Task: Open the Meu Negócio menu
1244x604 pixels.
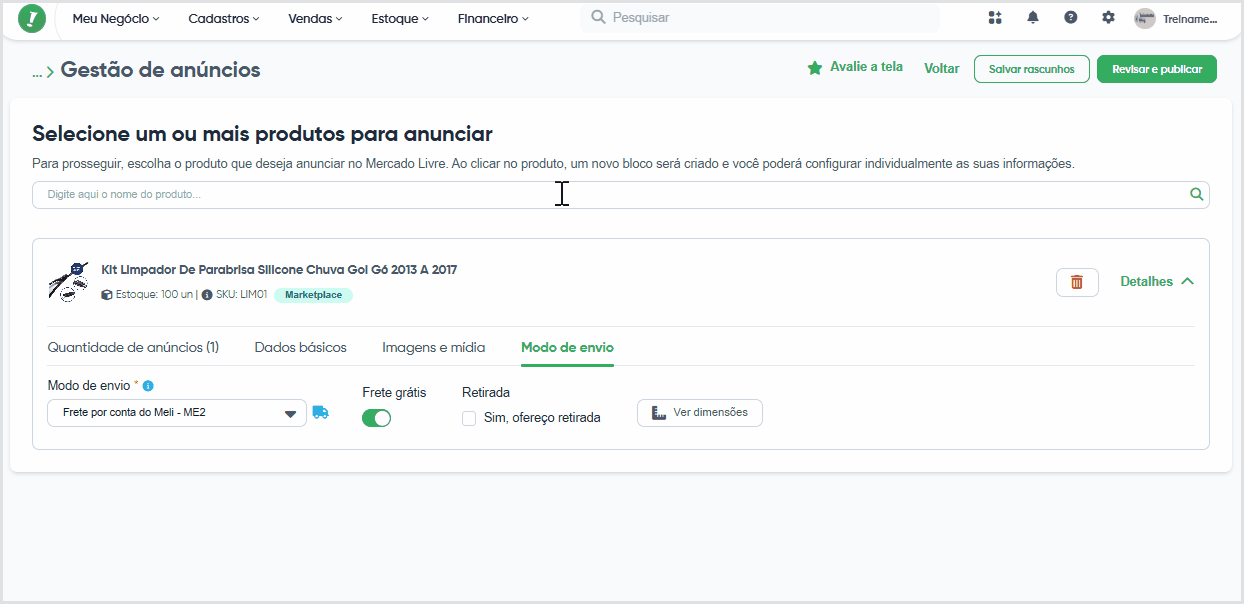Action: click(x=116, y=18)
